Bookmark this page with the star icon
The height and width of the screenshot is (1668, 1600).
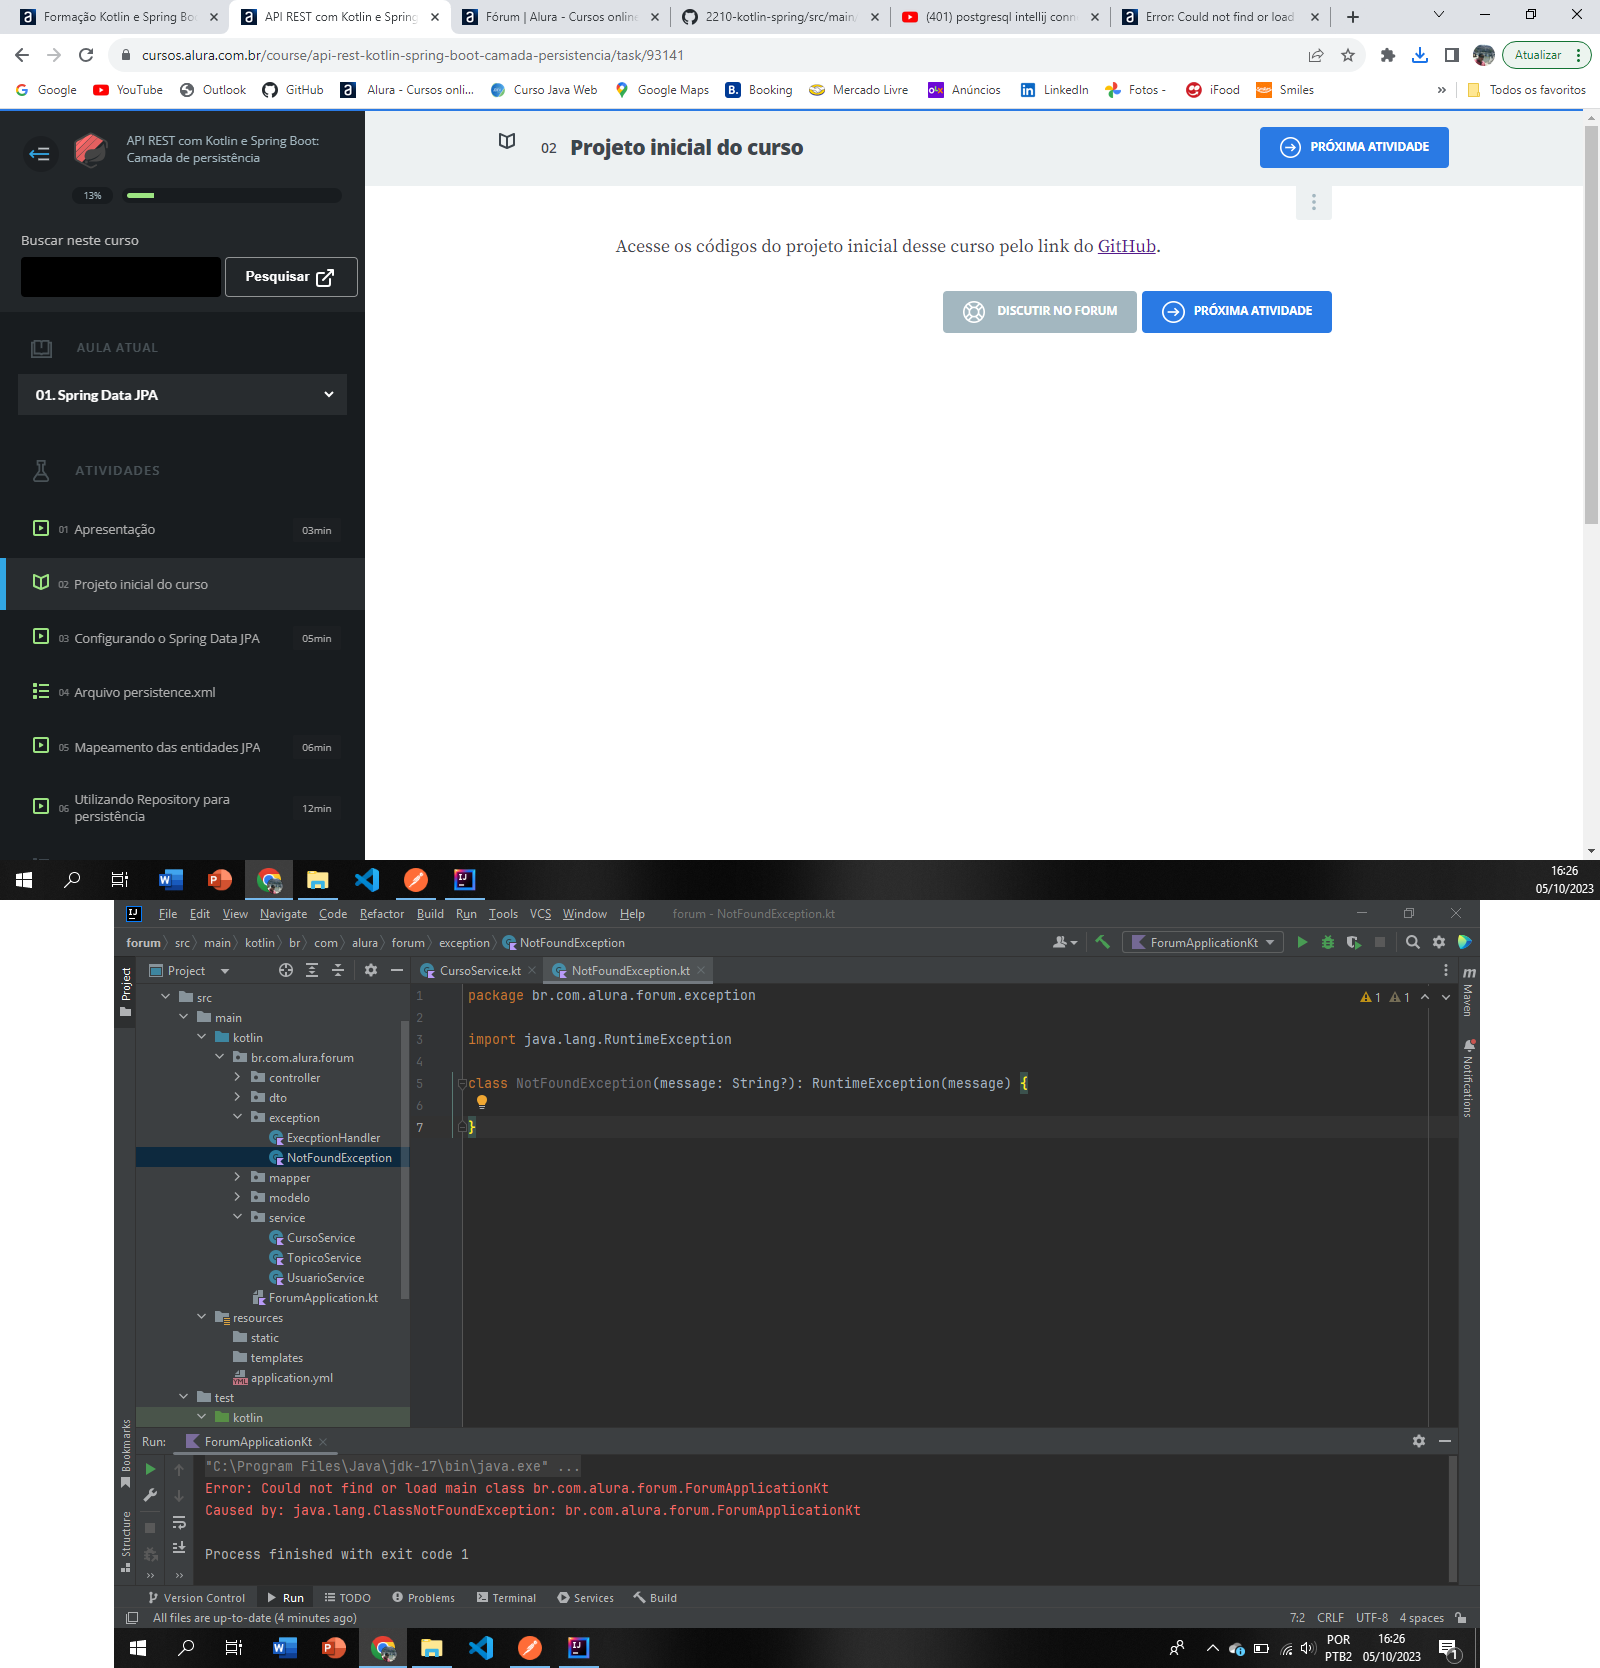(1348, 55)
